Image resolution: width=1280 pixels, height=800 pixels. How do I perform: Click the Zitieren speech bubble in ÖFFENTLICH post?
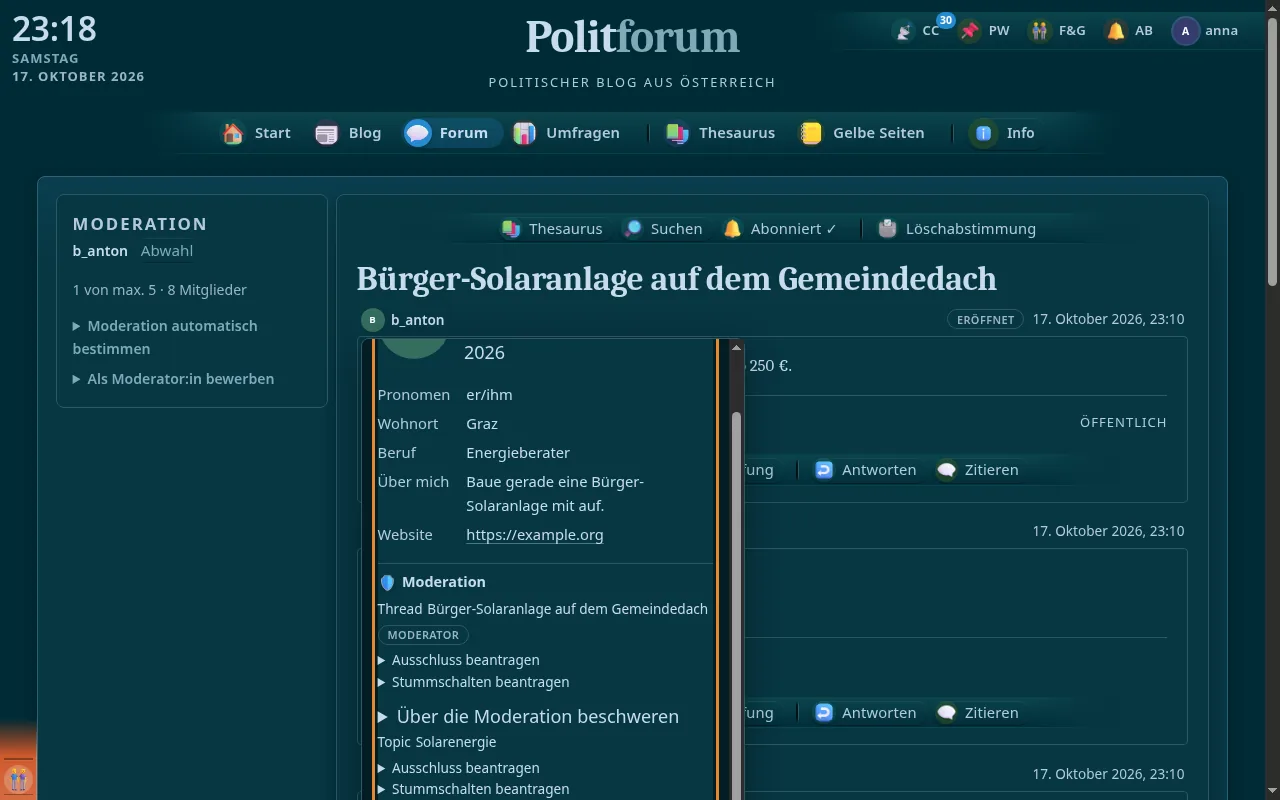pos(946,470)
